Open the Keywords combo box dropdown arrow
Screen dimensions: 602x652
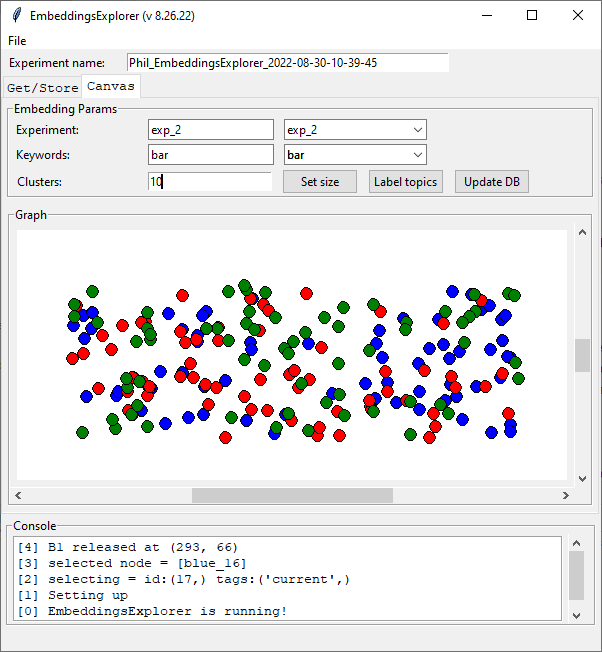(417, 155)
